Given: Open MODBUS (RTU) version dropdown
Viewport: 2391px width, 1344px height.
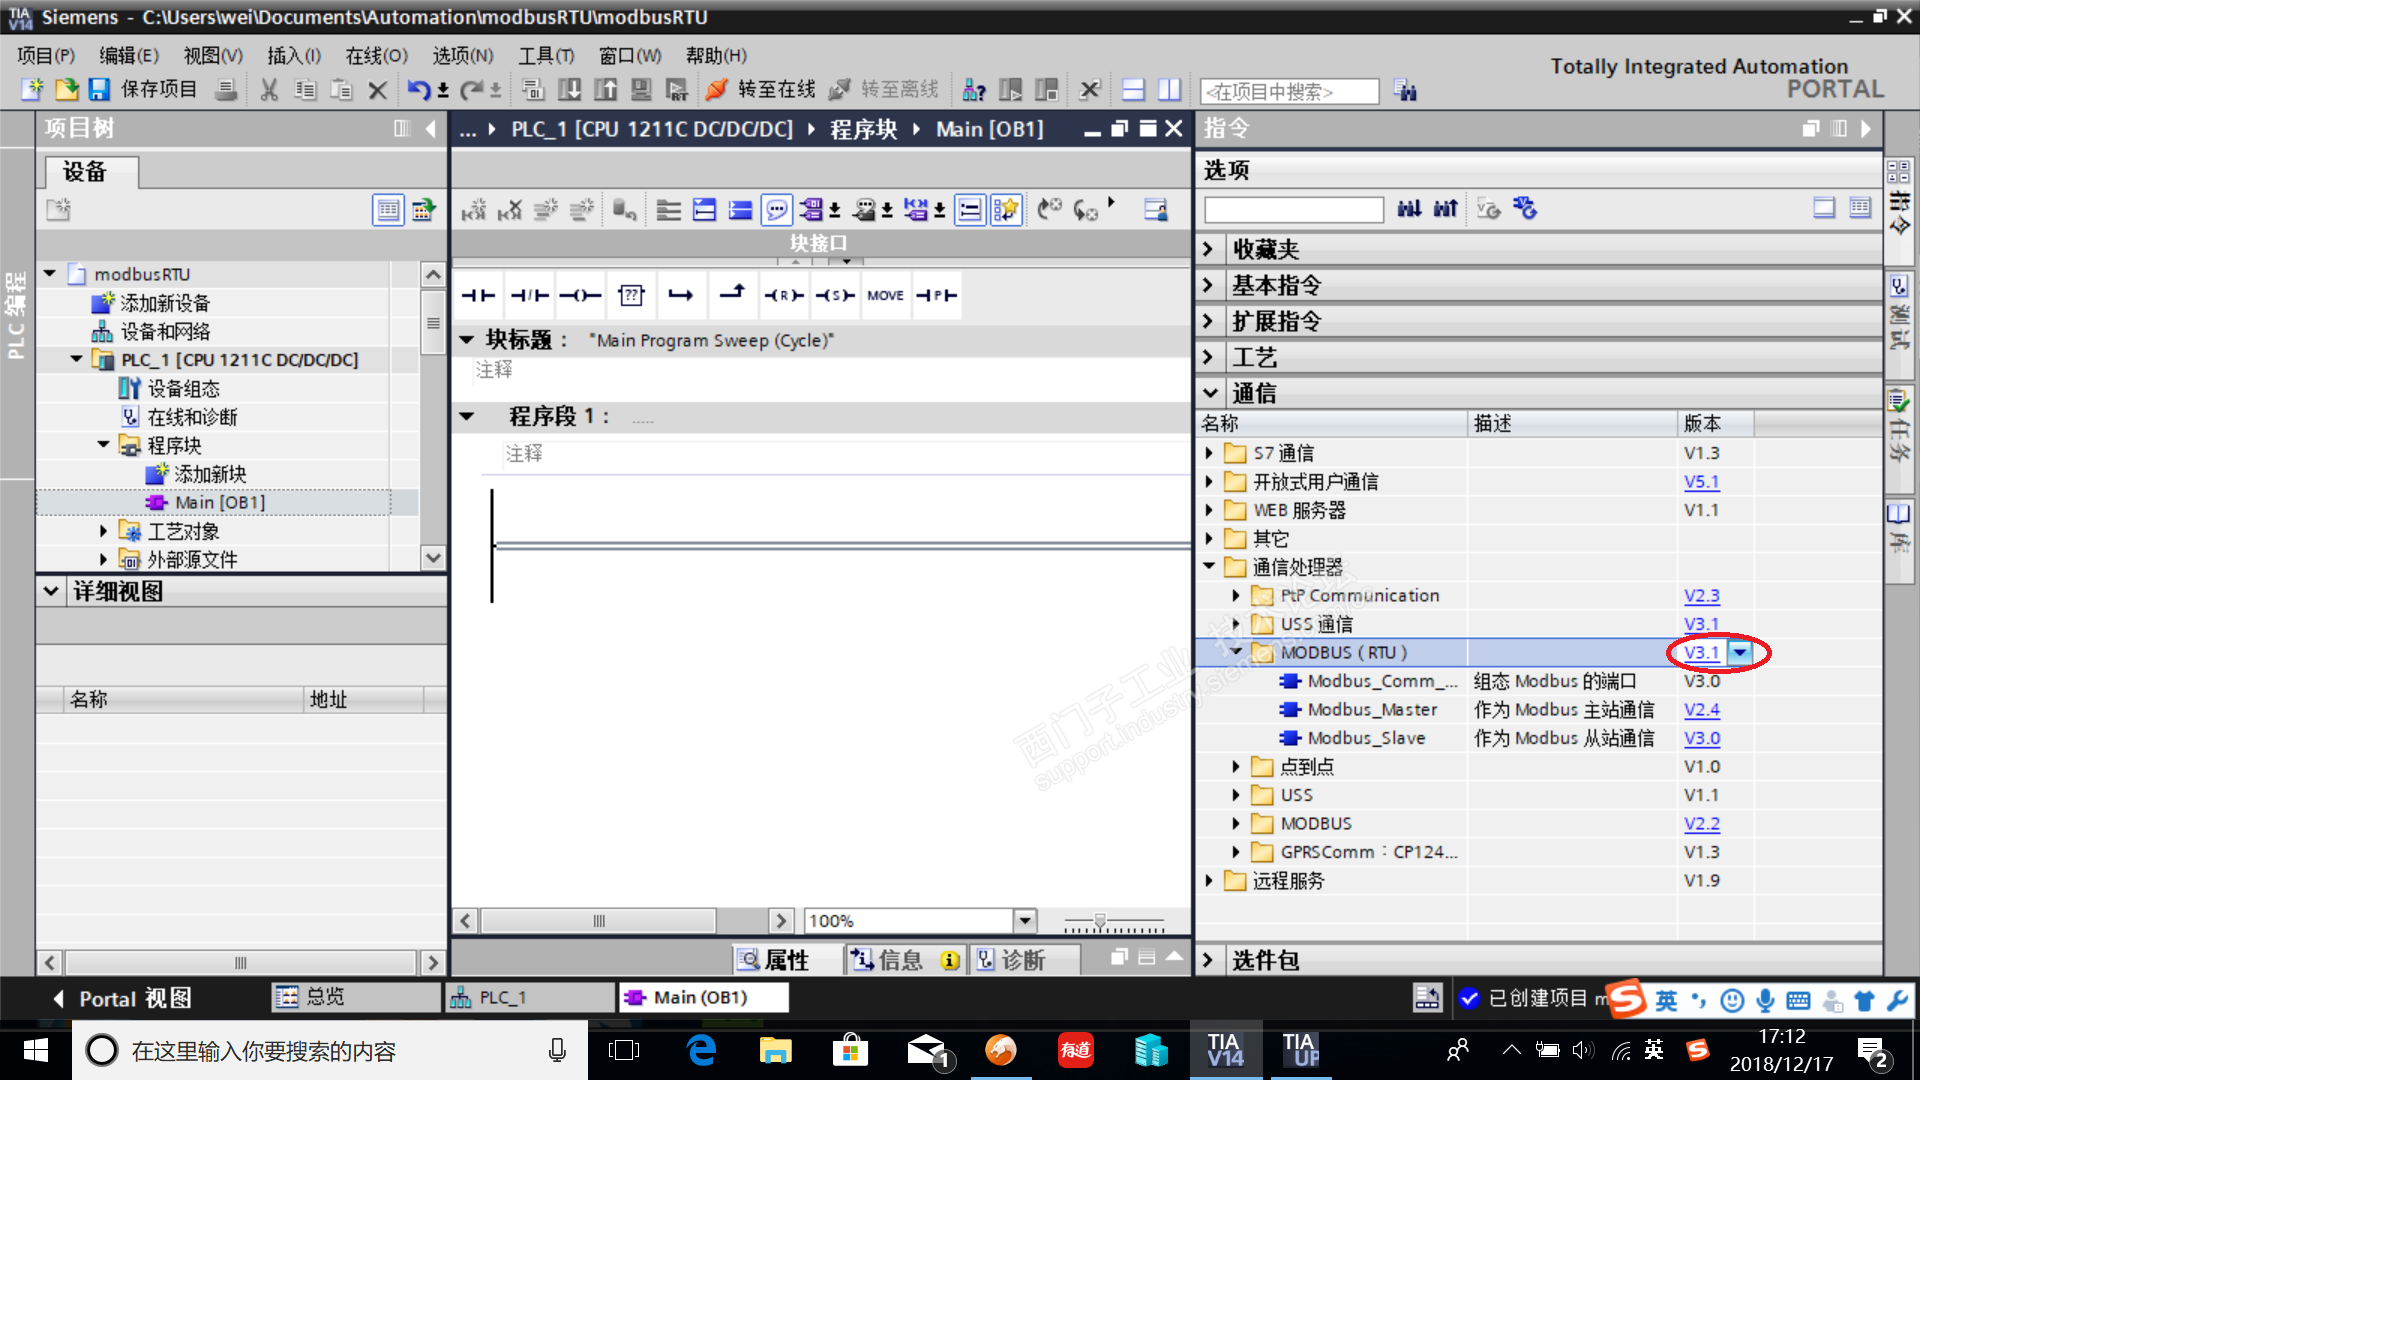Looking at the screenshot, I should click(x=1741, y=653).
